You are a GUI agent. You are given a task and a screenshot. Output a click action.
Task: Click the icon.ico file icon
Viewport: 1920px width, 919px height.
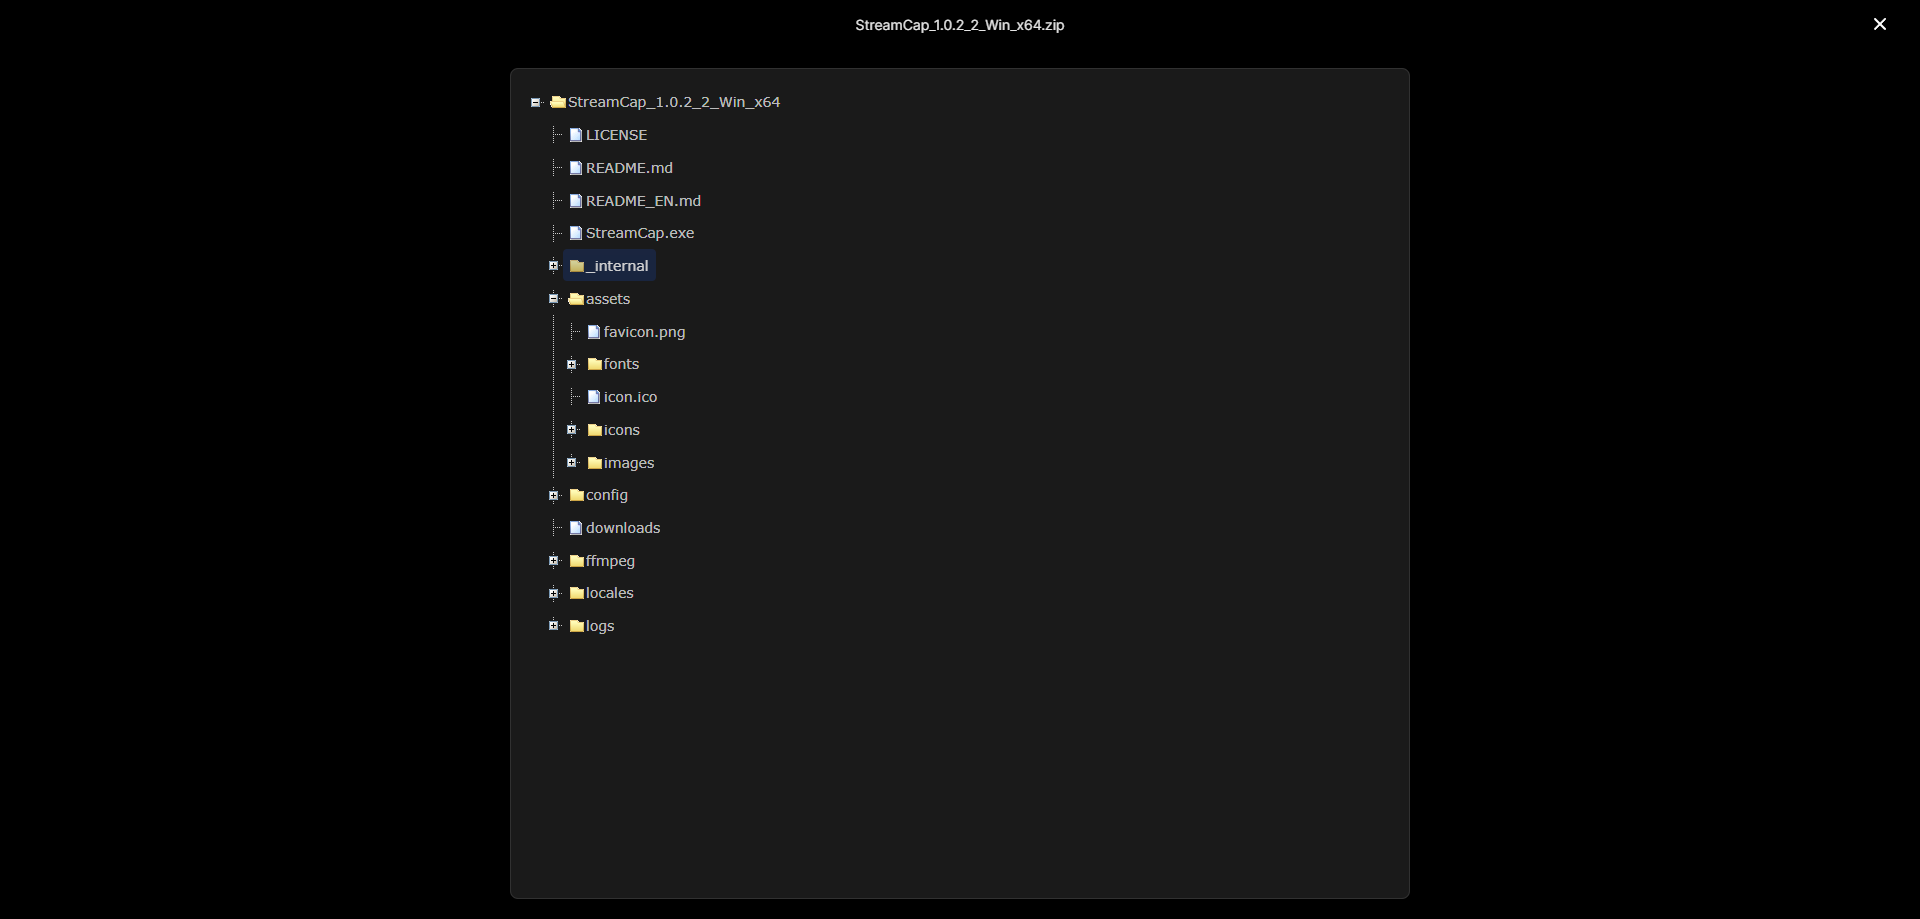pos(594,397)
